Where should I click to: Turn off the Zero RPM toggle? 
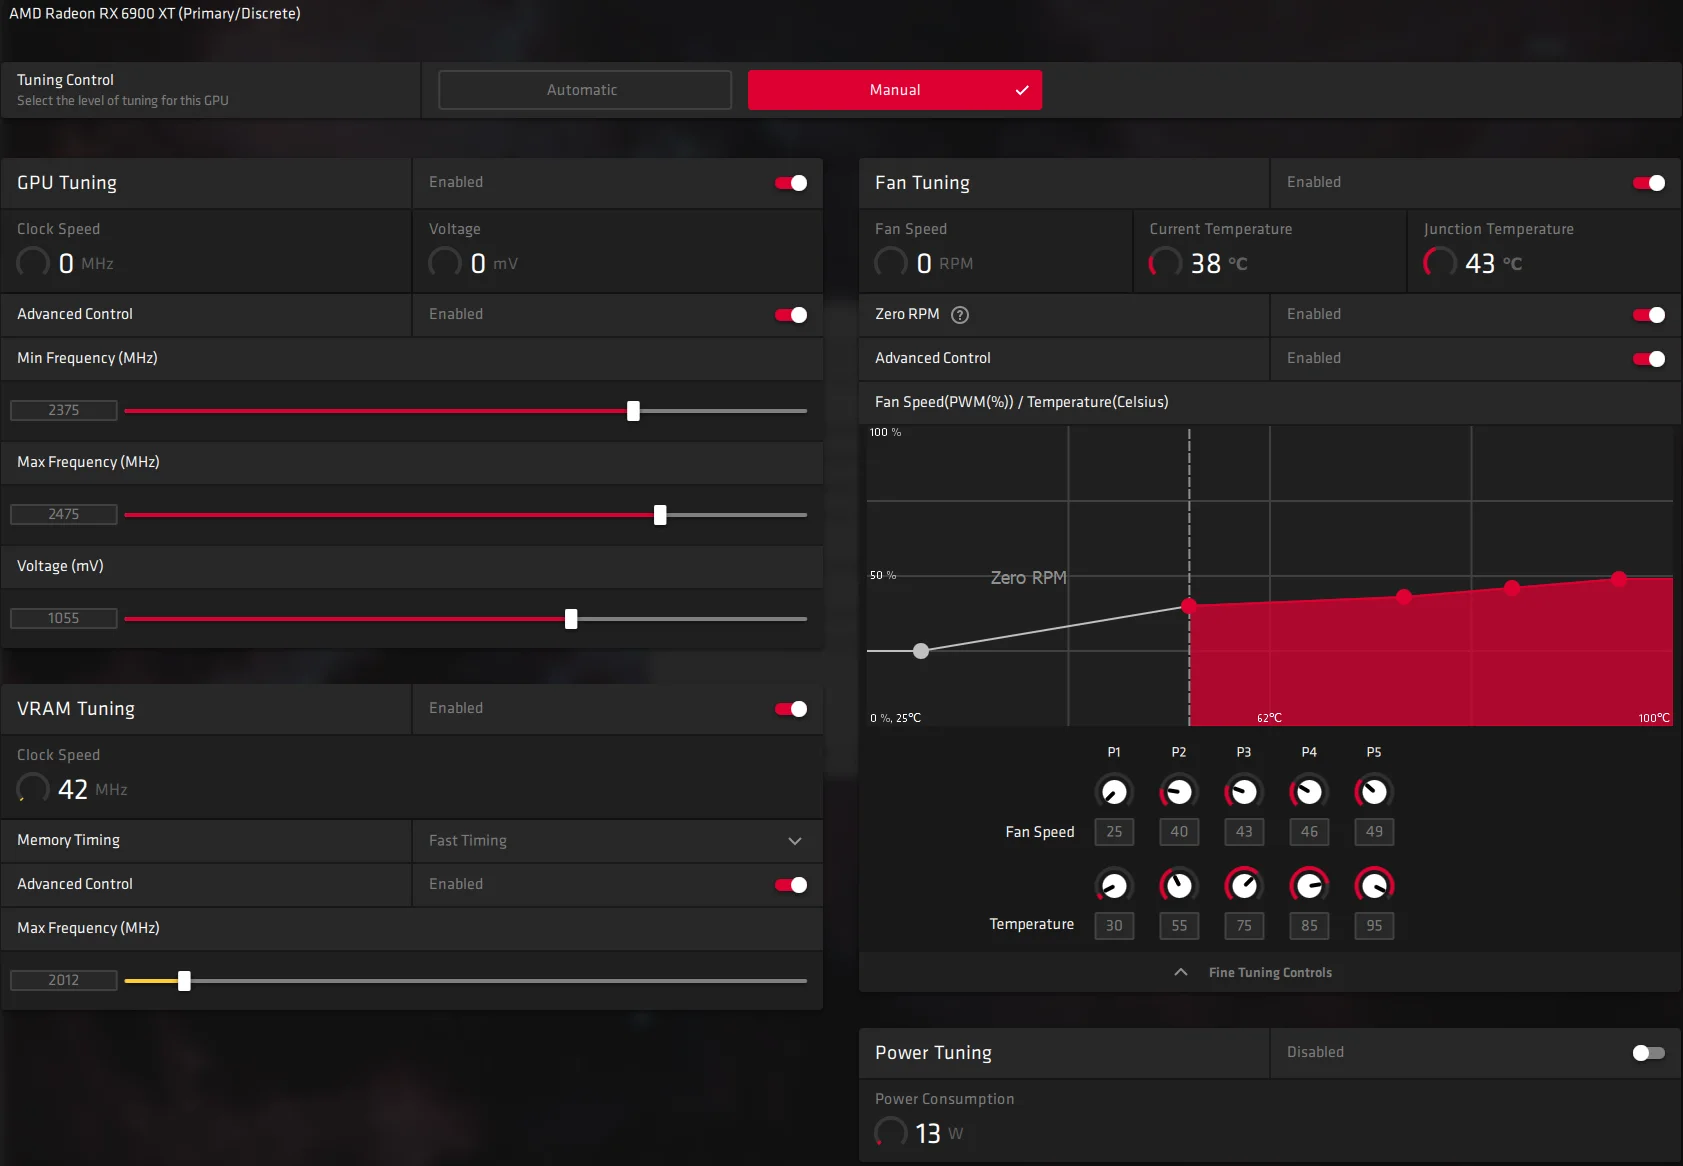tap(1649, 315)
